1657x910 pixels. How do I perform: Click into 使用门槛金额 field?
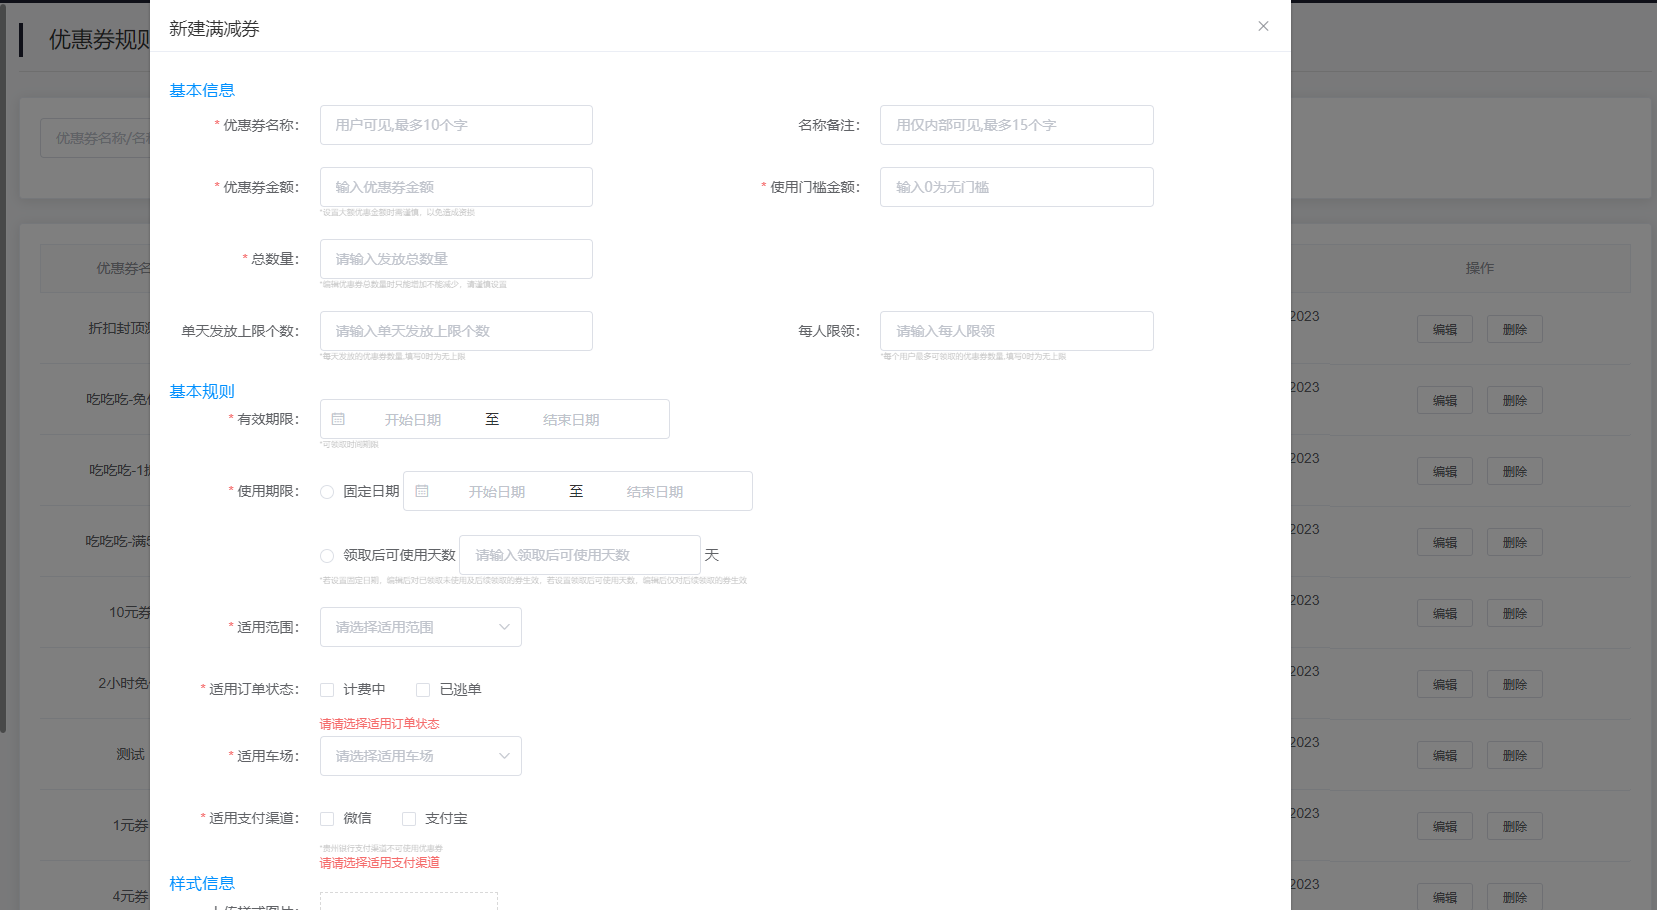tap(1016, 187)
